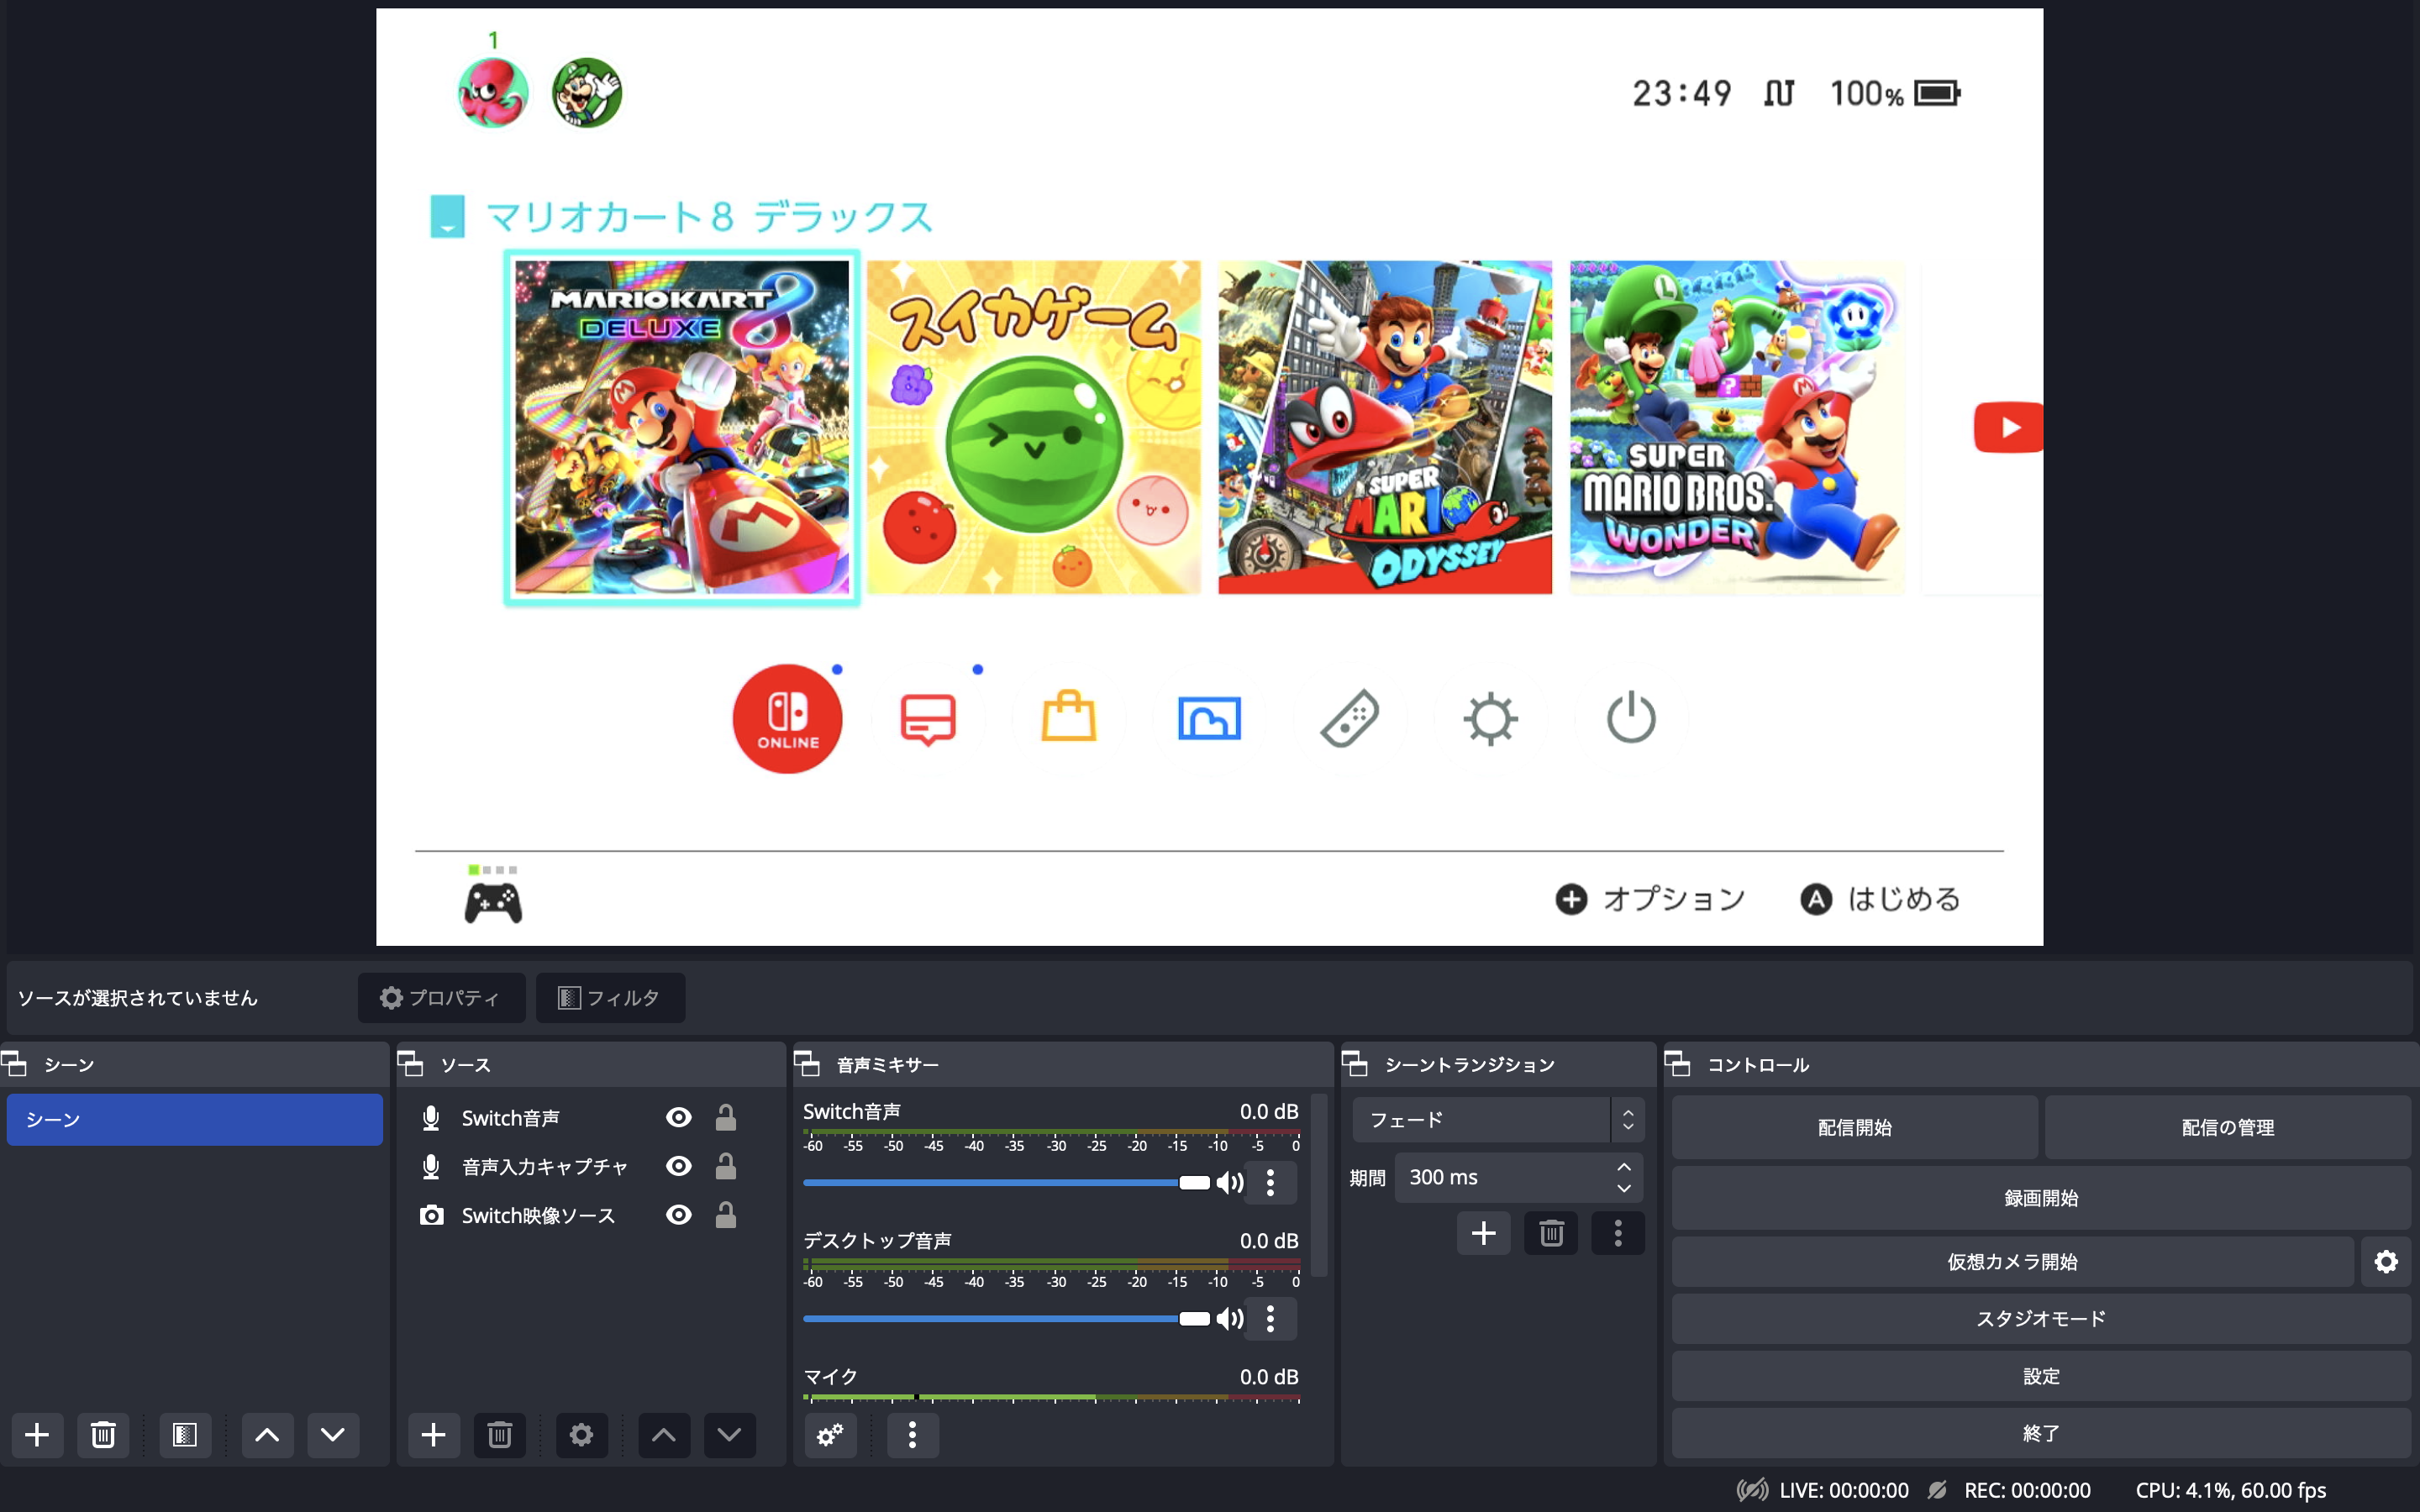Increase transition duration with up stepper
The image size is (2420, 1512).
point(1624,1168)
